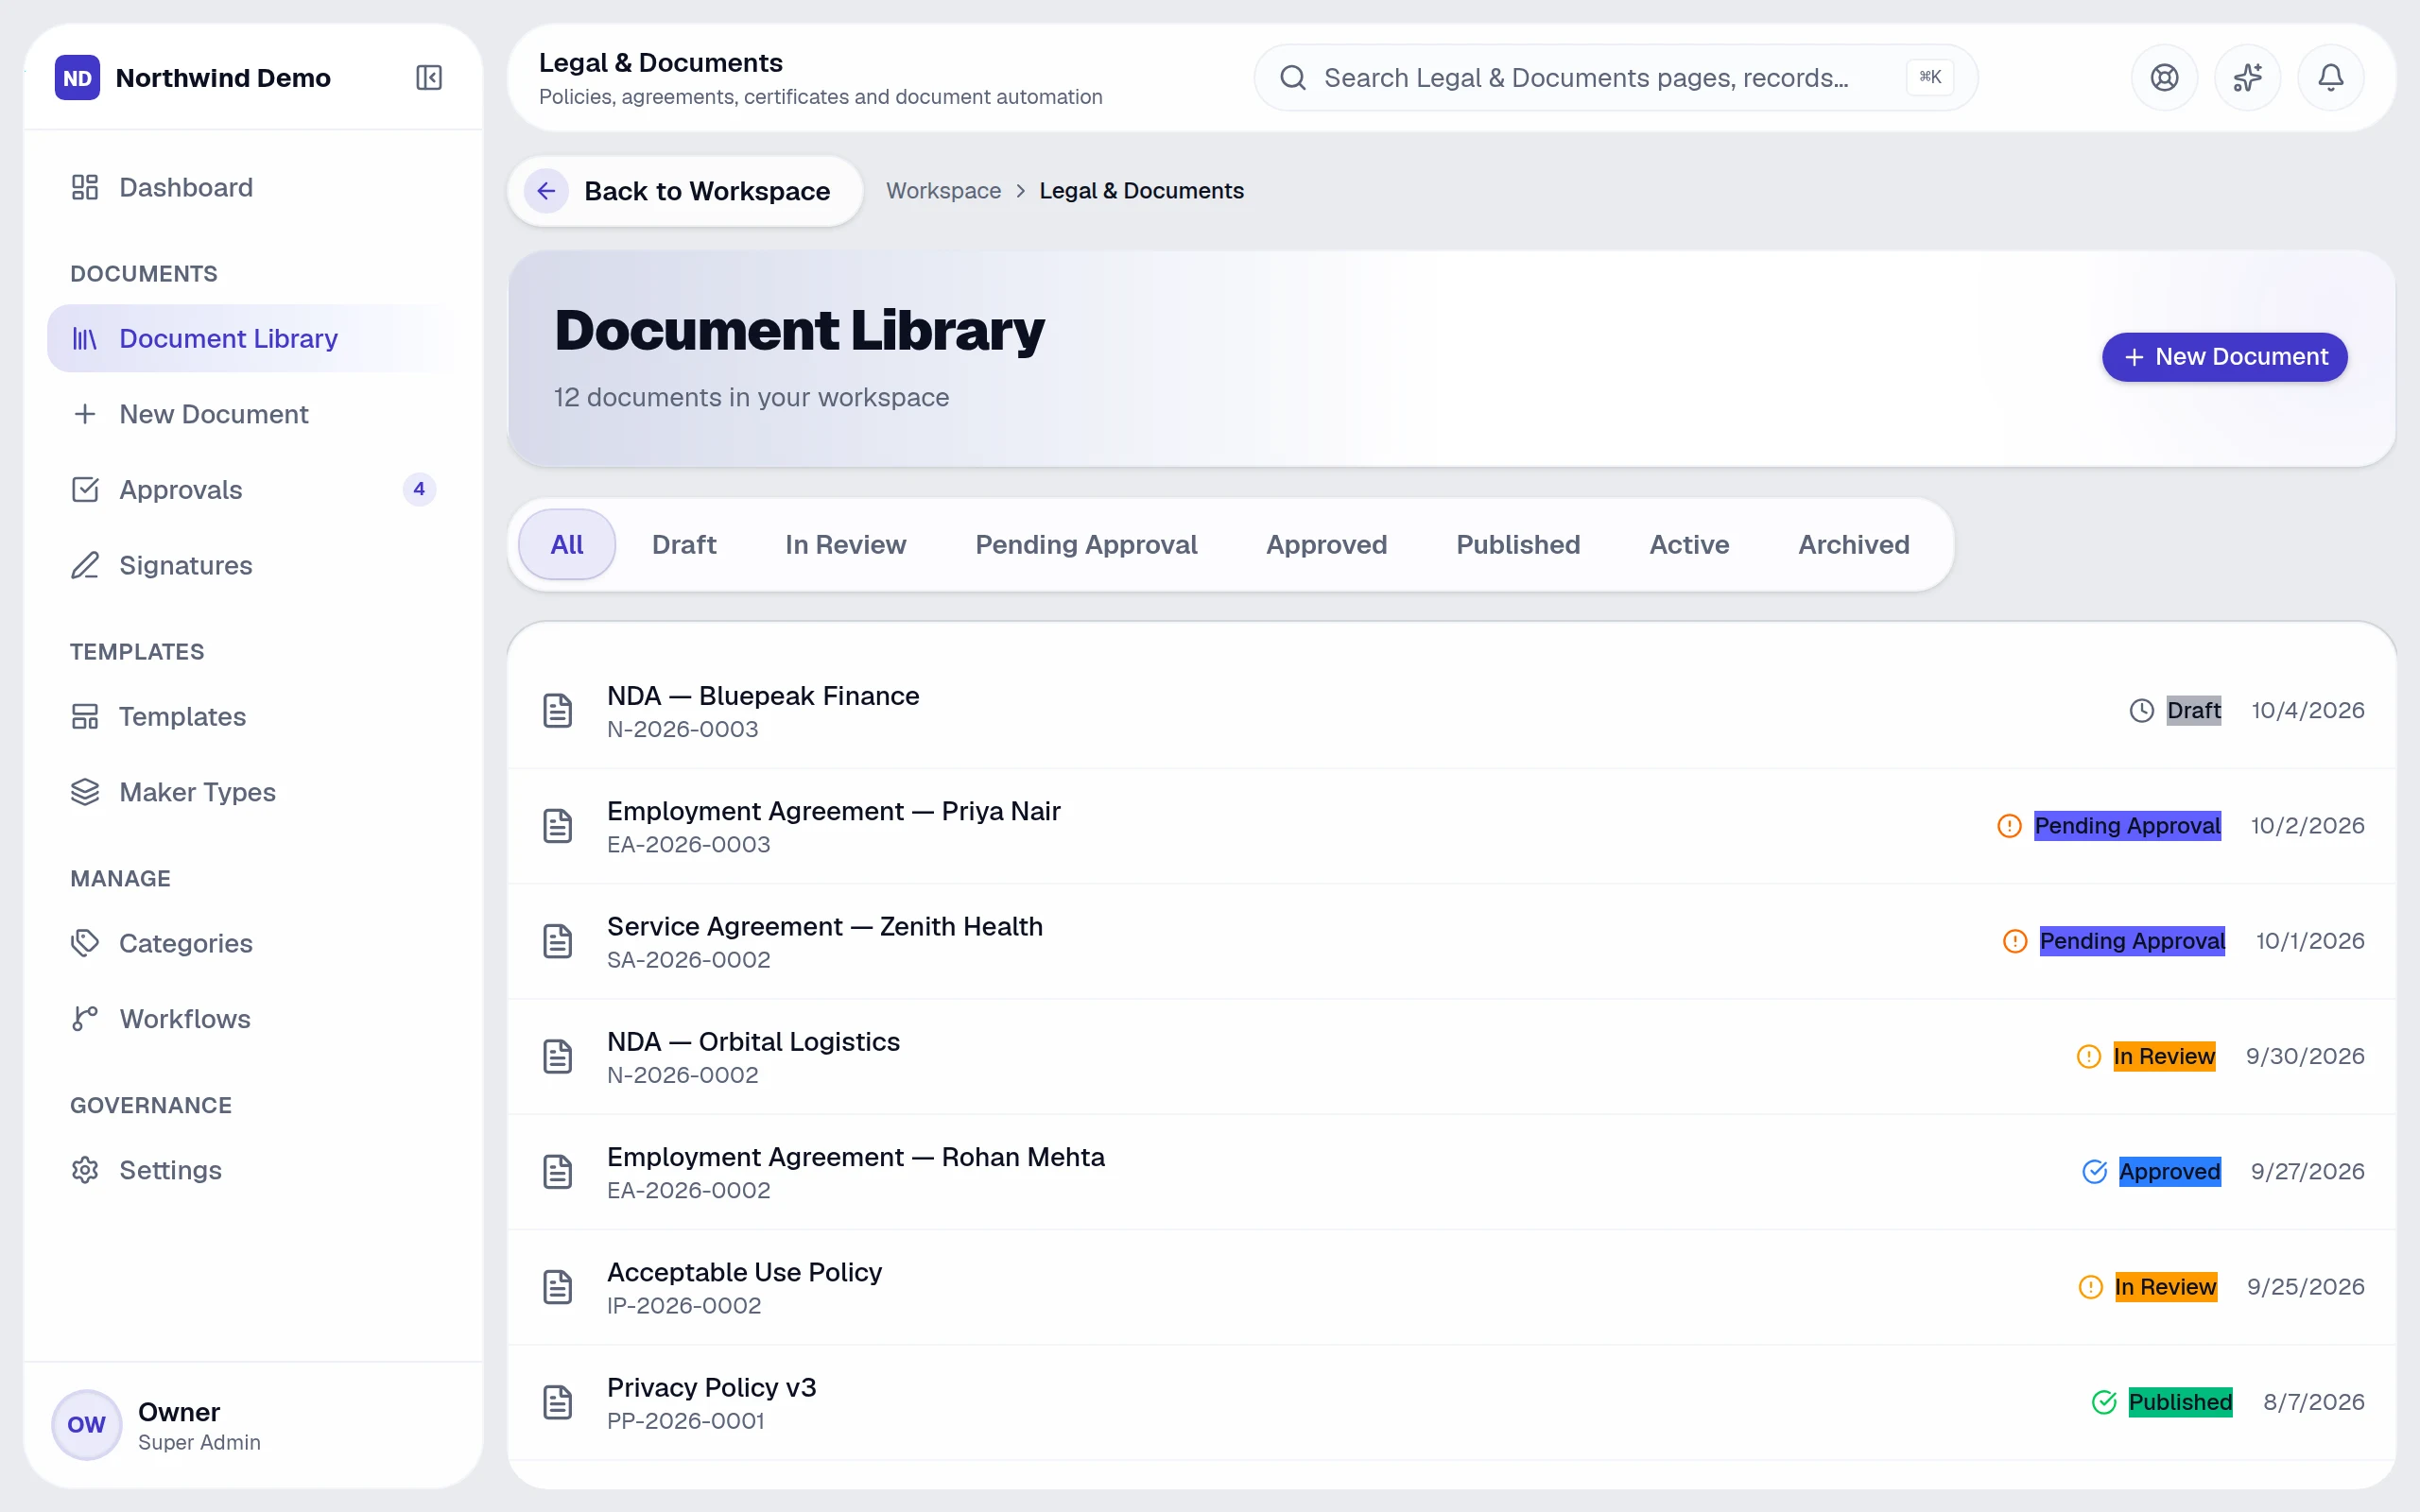The height and width of the screenshot is (1512, 2420).
Task: Open Templates in sidebar
Action: point(253,716)
